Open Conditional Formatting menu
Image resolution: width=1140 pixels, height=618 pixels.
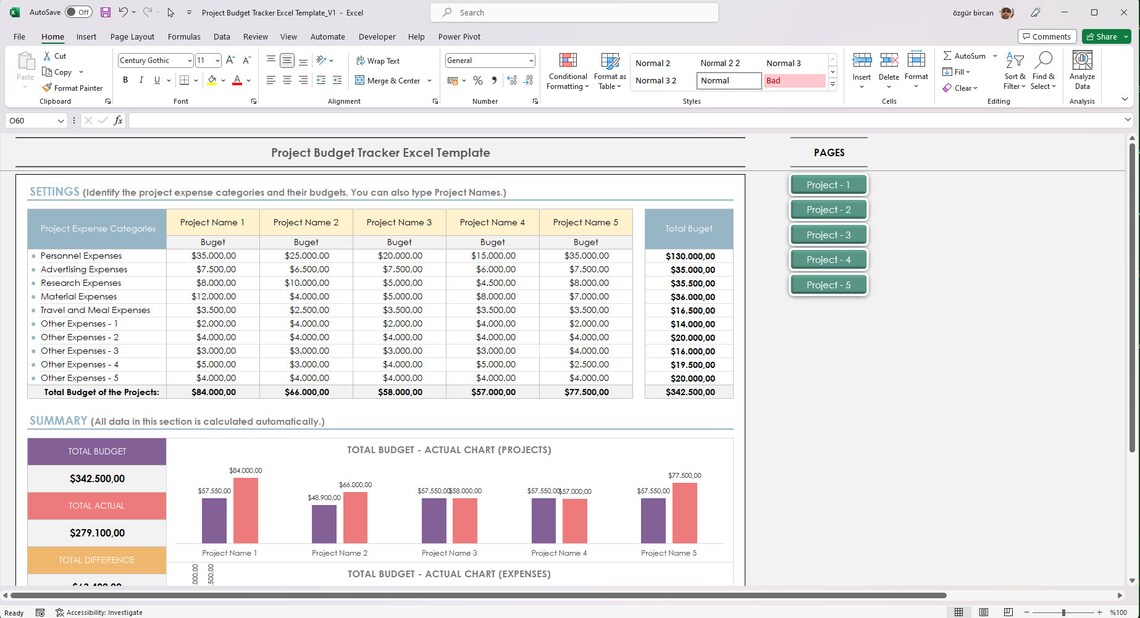point(567,71)
